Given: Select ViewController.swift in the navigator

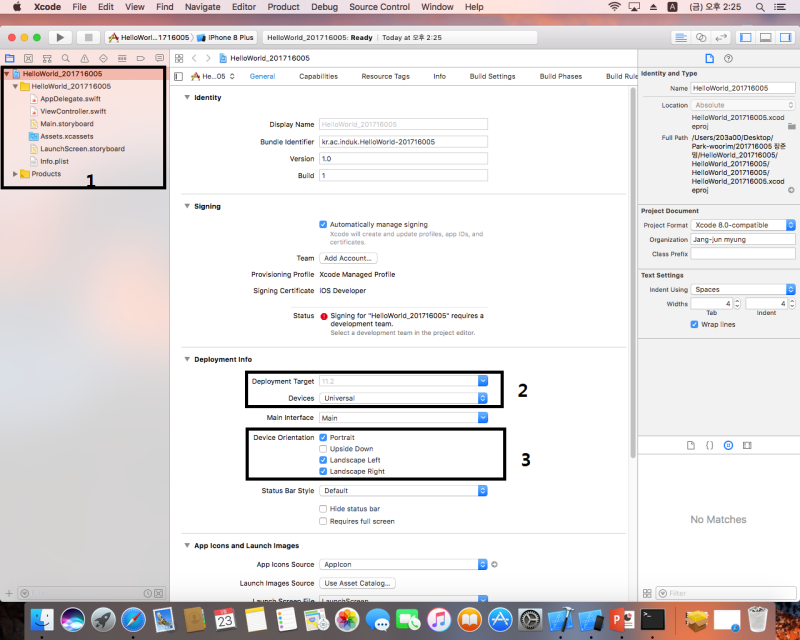Looking at the screenshot, I should [x=73, y=111].
